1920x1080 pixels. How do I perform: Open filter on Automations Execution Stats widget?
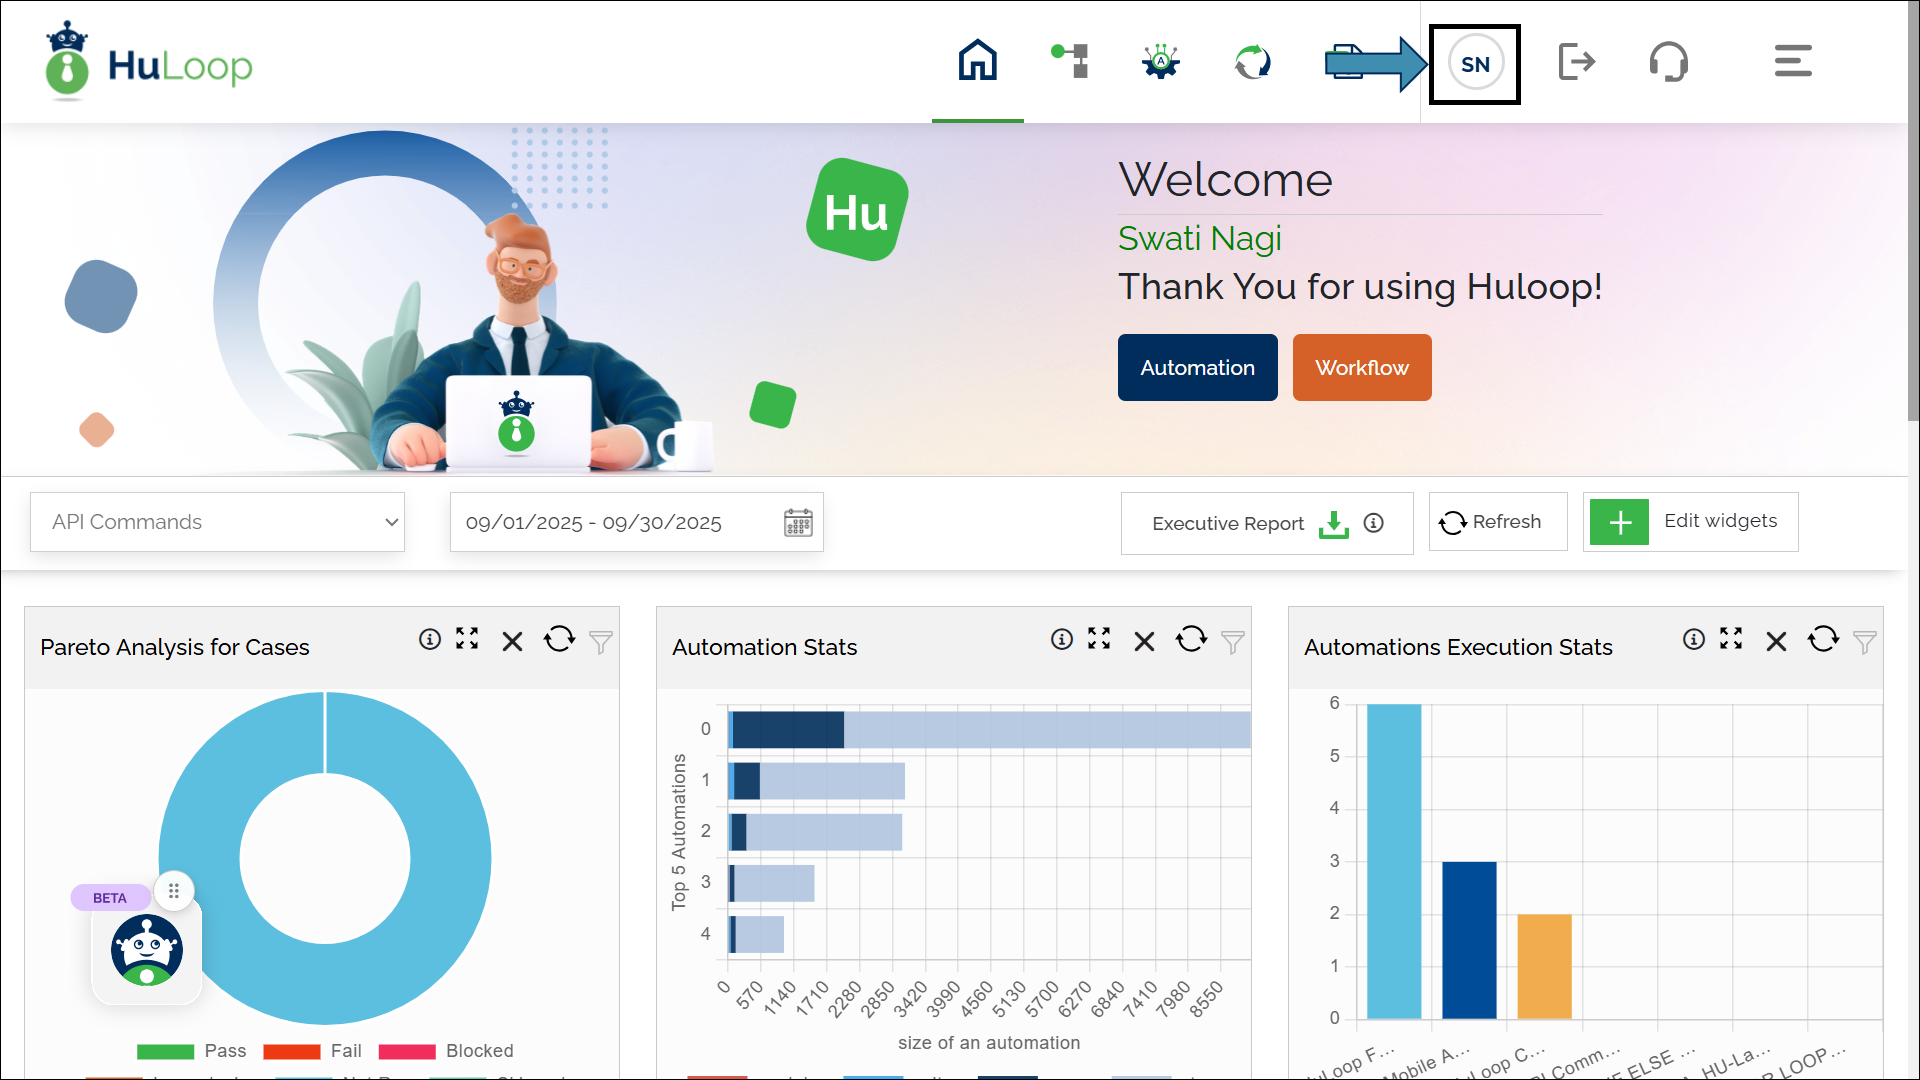coord(1864,642)
